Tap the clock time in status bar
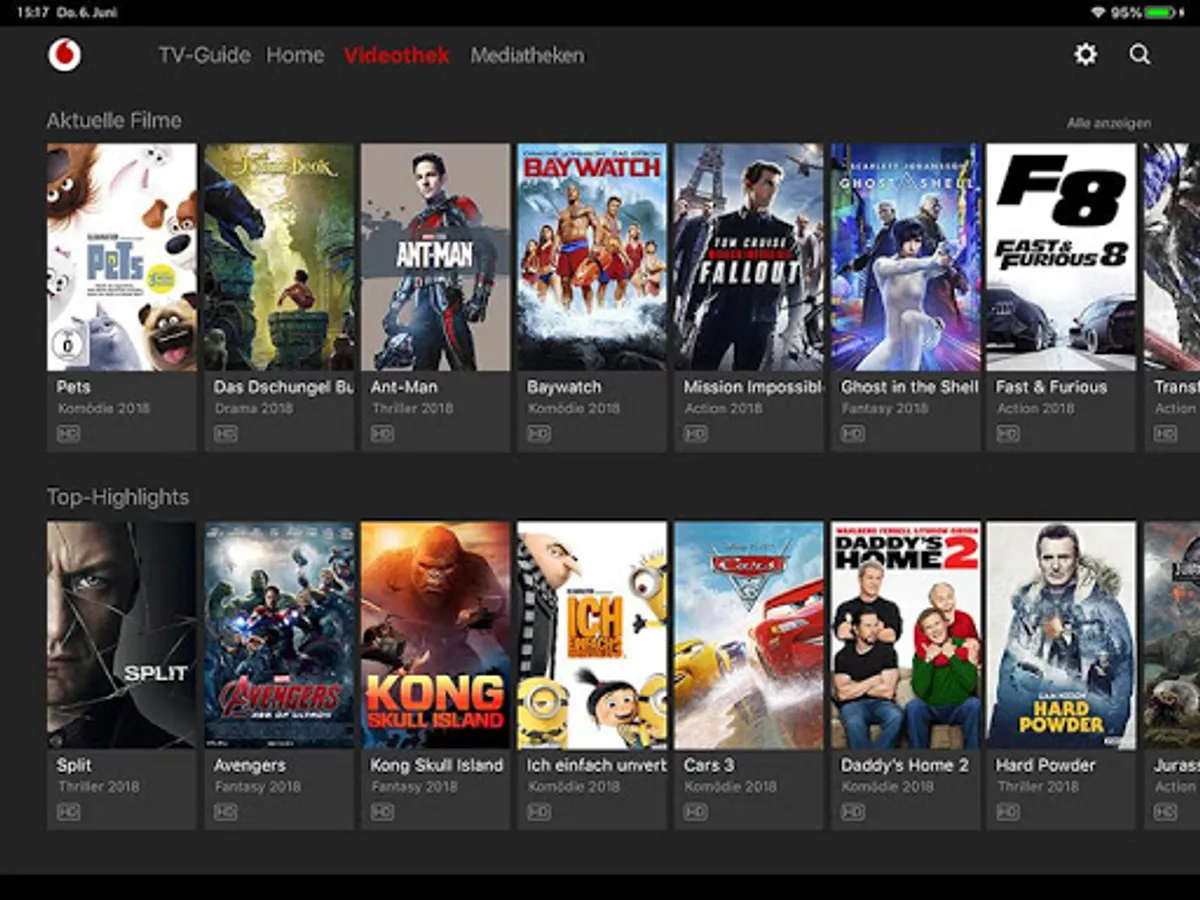Image resolution: width=1200 pixels, height=900 pixels. (32, 12)
